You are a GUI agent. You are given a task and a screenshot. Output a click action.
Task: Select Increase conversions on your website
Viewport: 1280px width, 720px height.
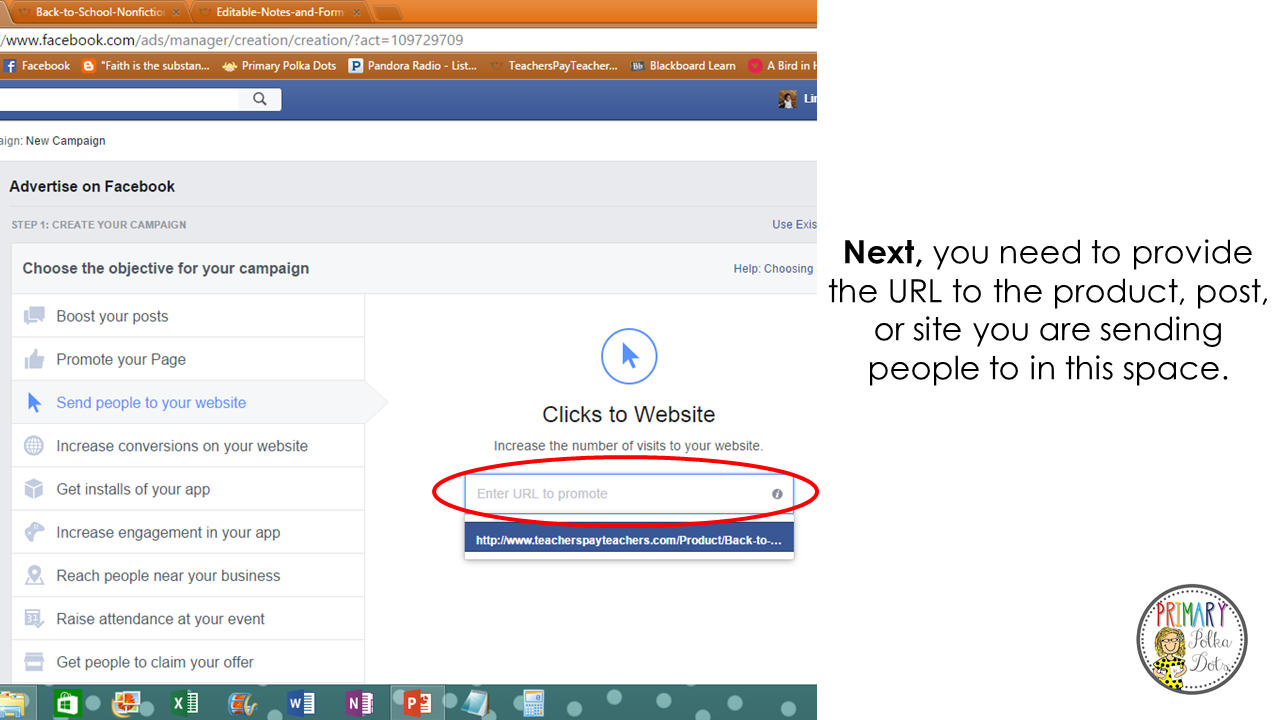pos(188,446)
